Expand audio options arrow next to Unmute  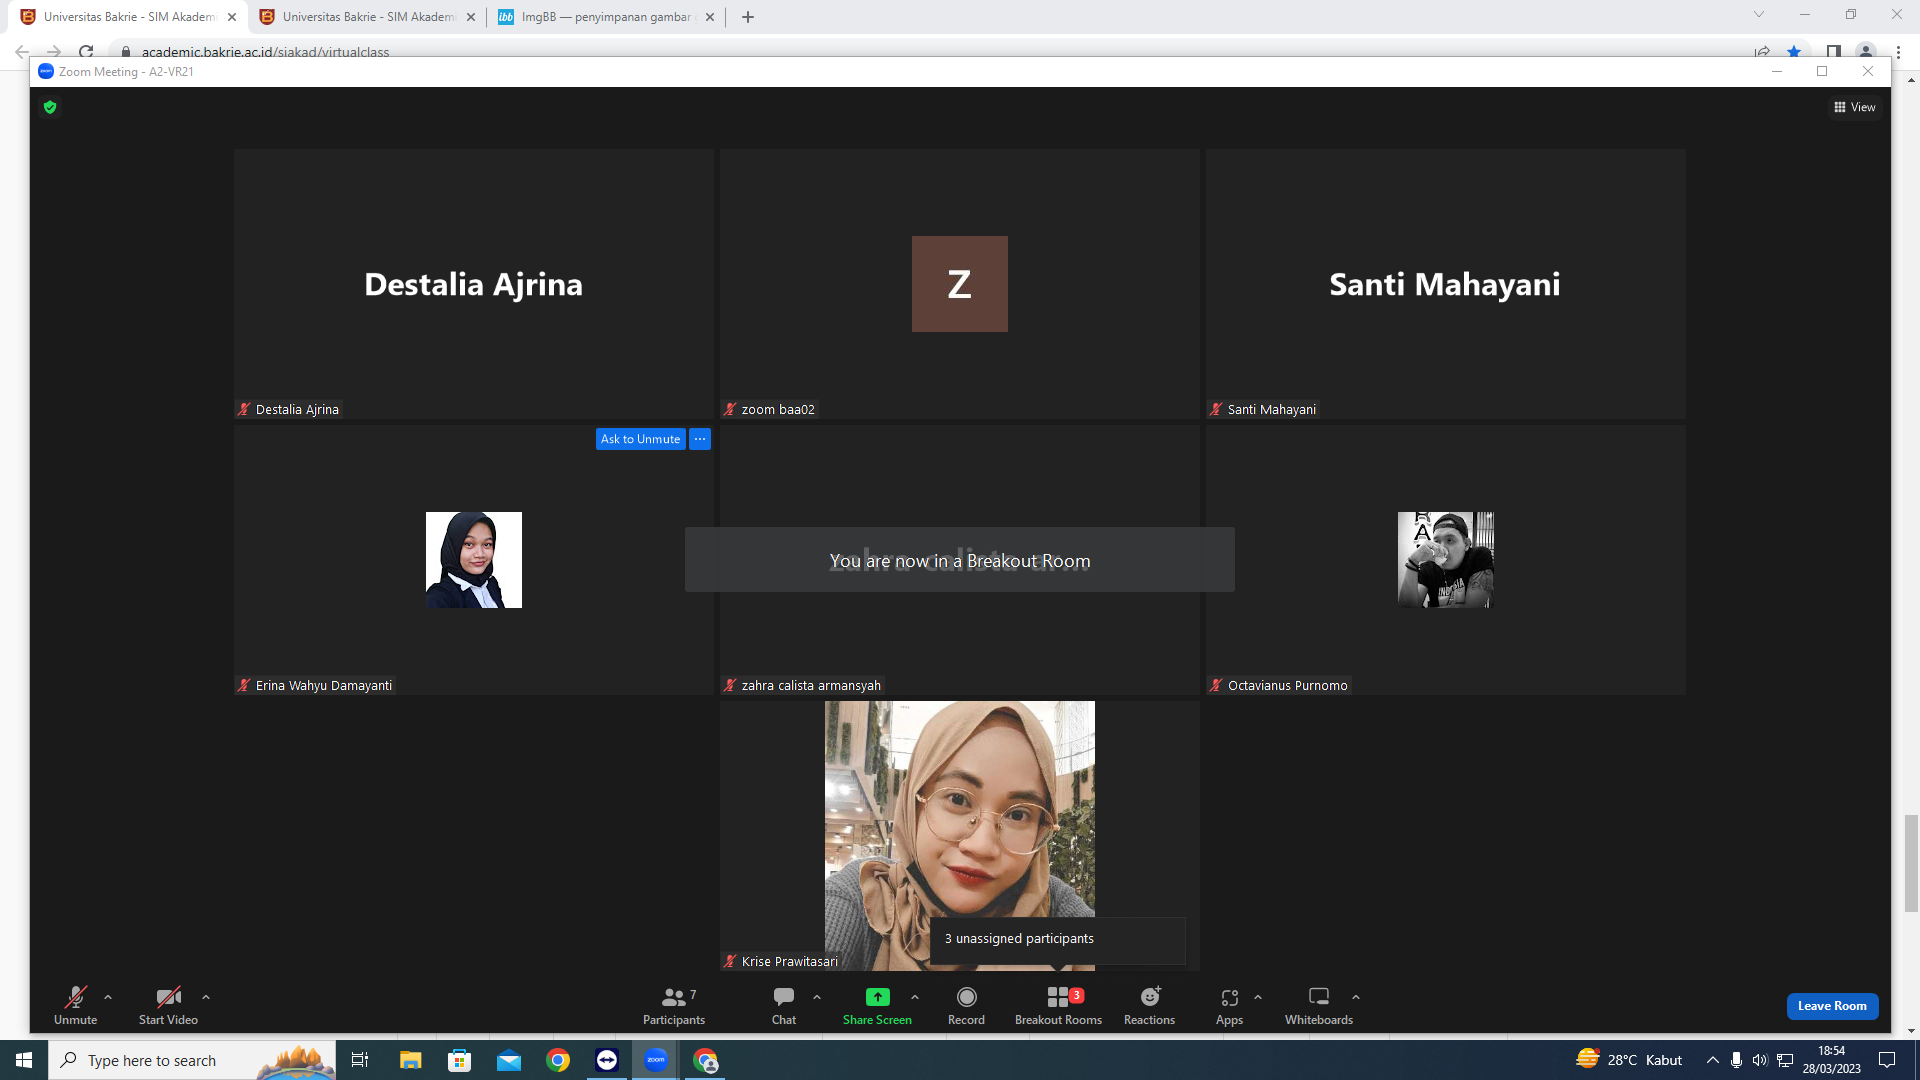coord(108,997)
